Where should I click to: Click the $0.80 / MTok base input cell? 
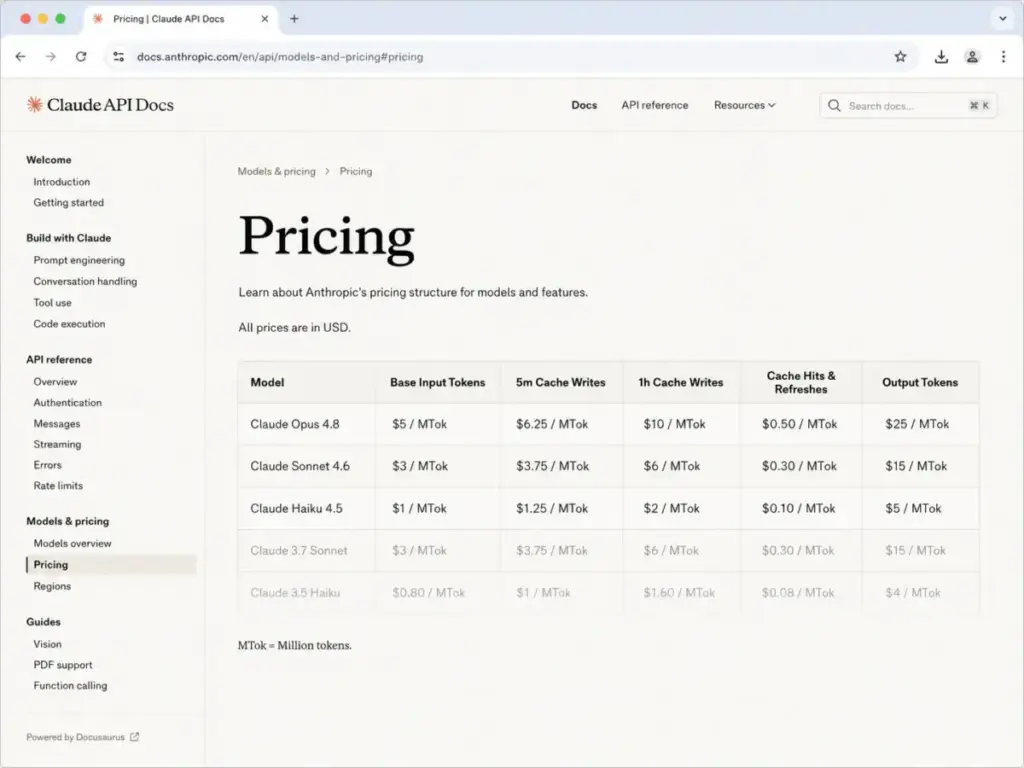[428, 593]
